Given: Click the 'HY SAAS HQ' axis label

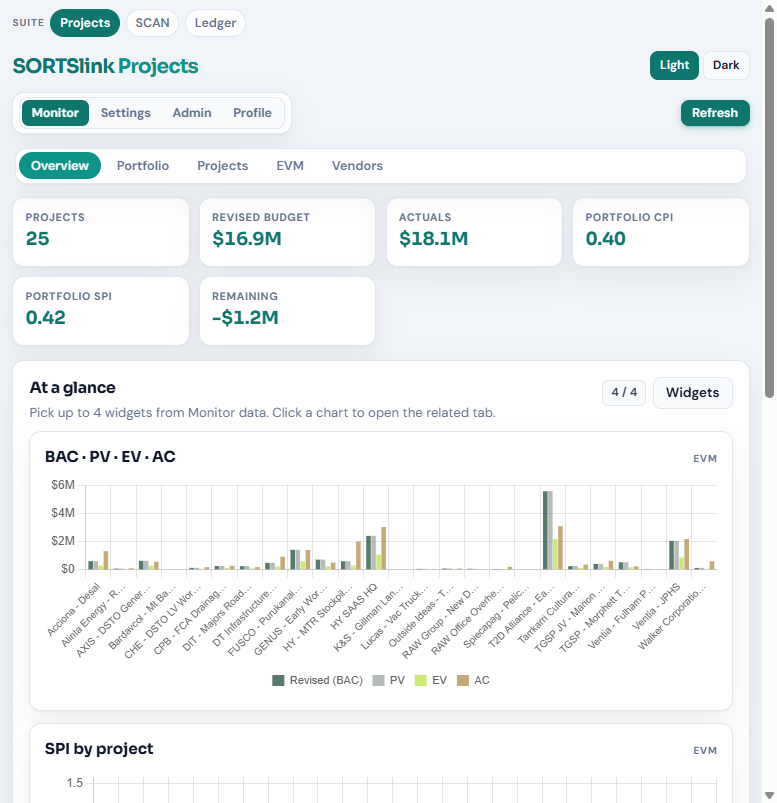Looking at the screenshot, I should click(x=354, y=606).
